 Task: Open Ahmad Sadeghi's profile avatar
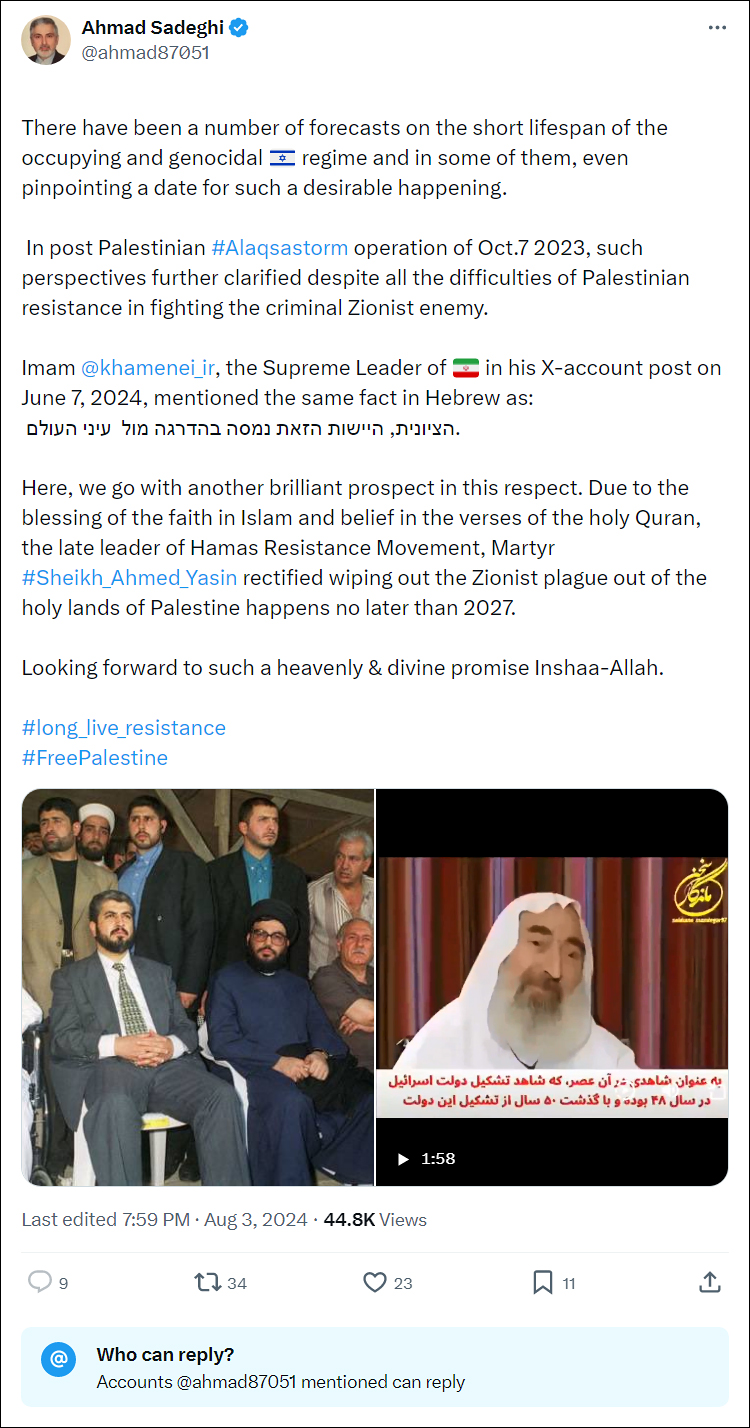pos(46,40)
